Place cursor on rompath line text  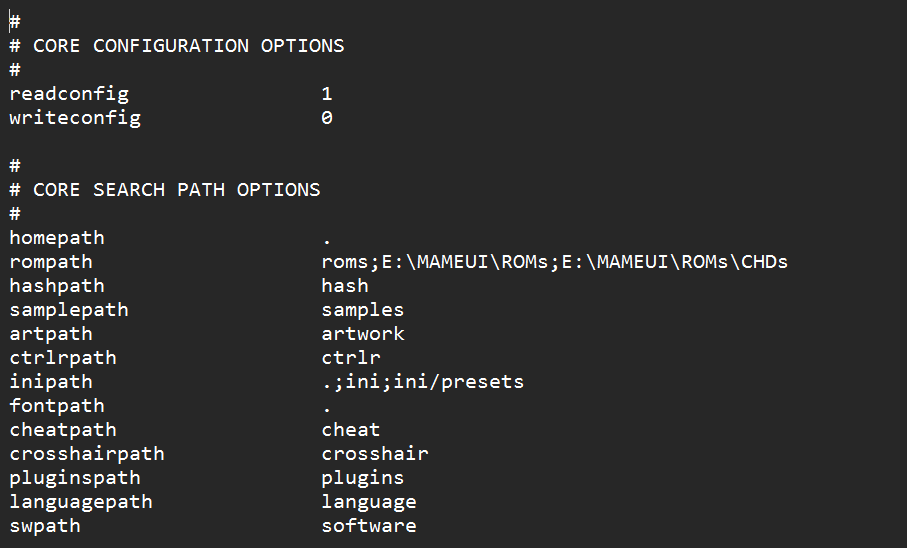click(x=51, y=262)
